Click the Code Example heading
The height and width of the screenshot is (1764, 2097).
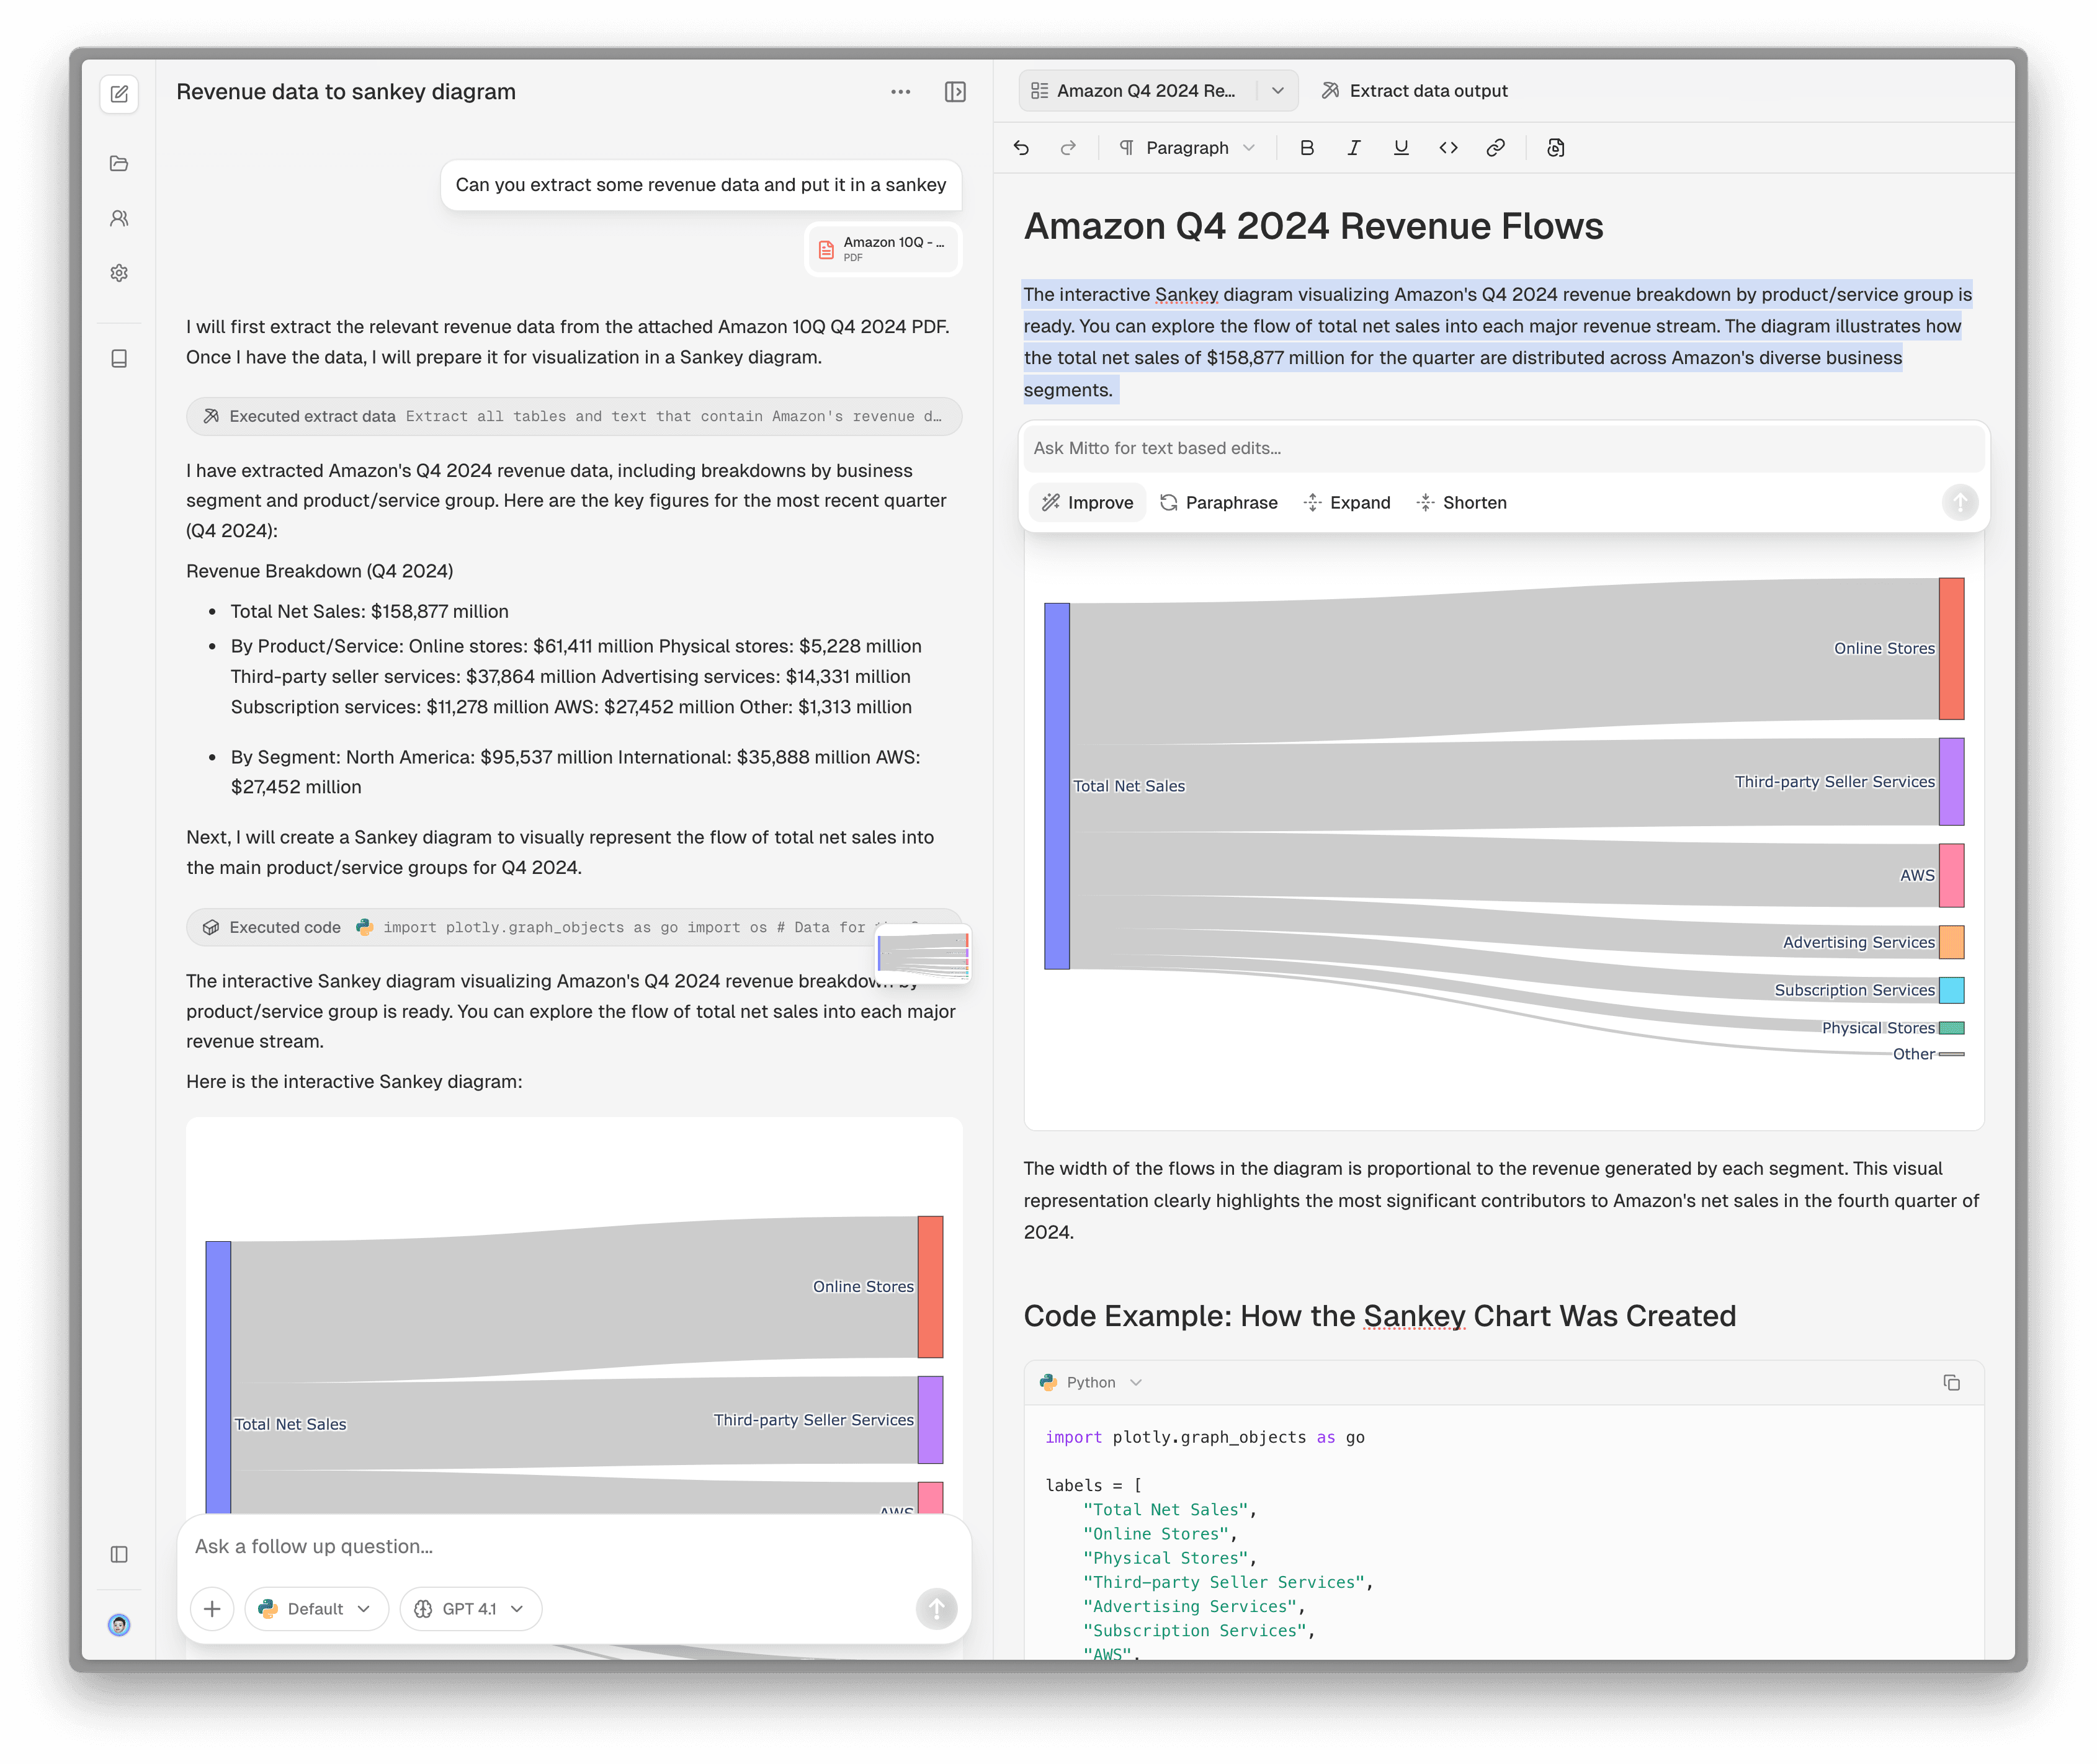[x=1379, y=1316]
